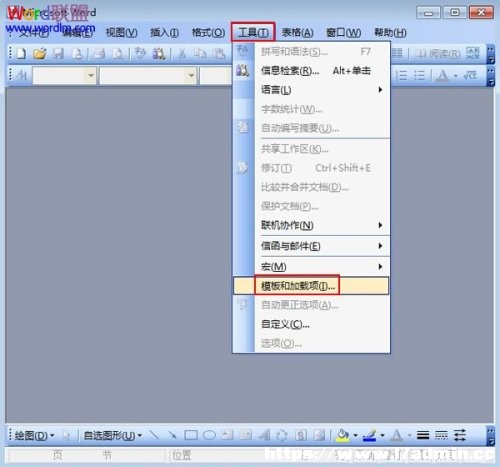The width and height of the screenshot is (500, 467).
Task: Choose 选项(O)... at menu bottom
Action: pyautogui.click(x=311, y=343)
